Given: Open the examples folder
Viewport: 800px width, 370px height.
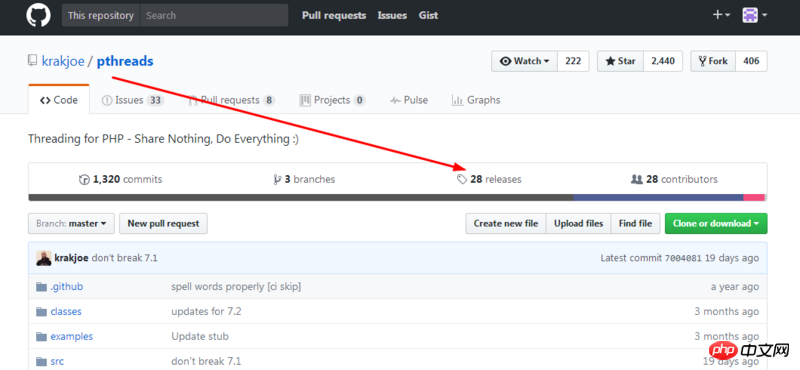Looking at the screenshot, I should [72, 336].
